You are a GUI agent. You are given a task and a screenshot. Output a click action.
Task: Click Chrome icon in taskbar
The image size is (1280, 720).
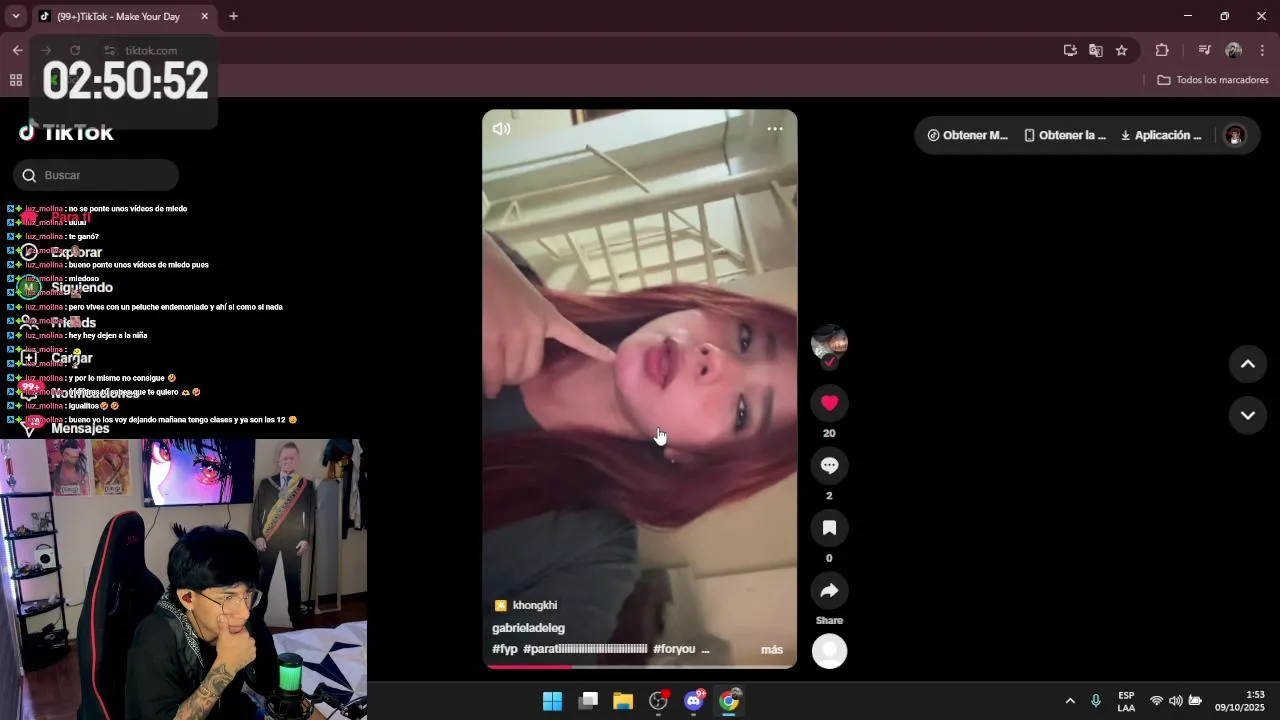click(x=729, y=701)
